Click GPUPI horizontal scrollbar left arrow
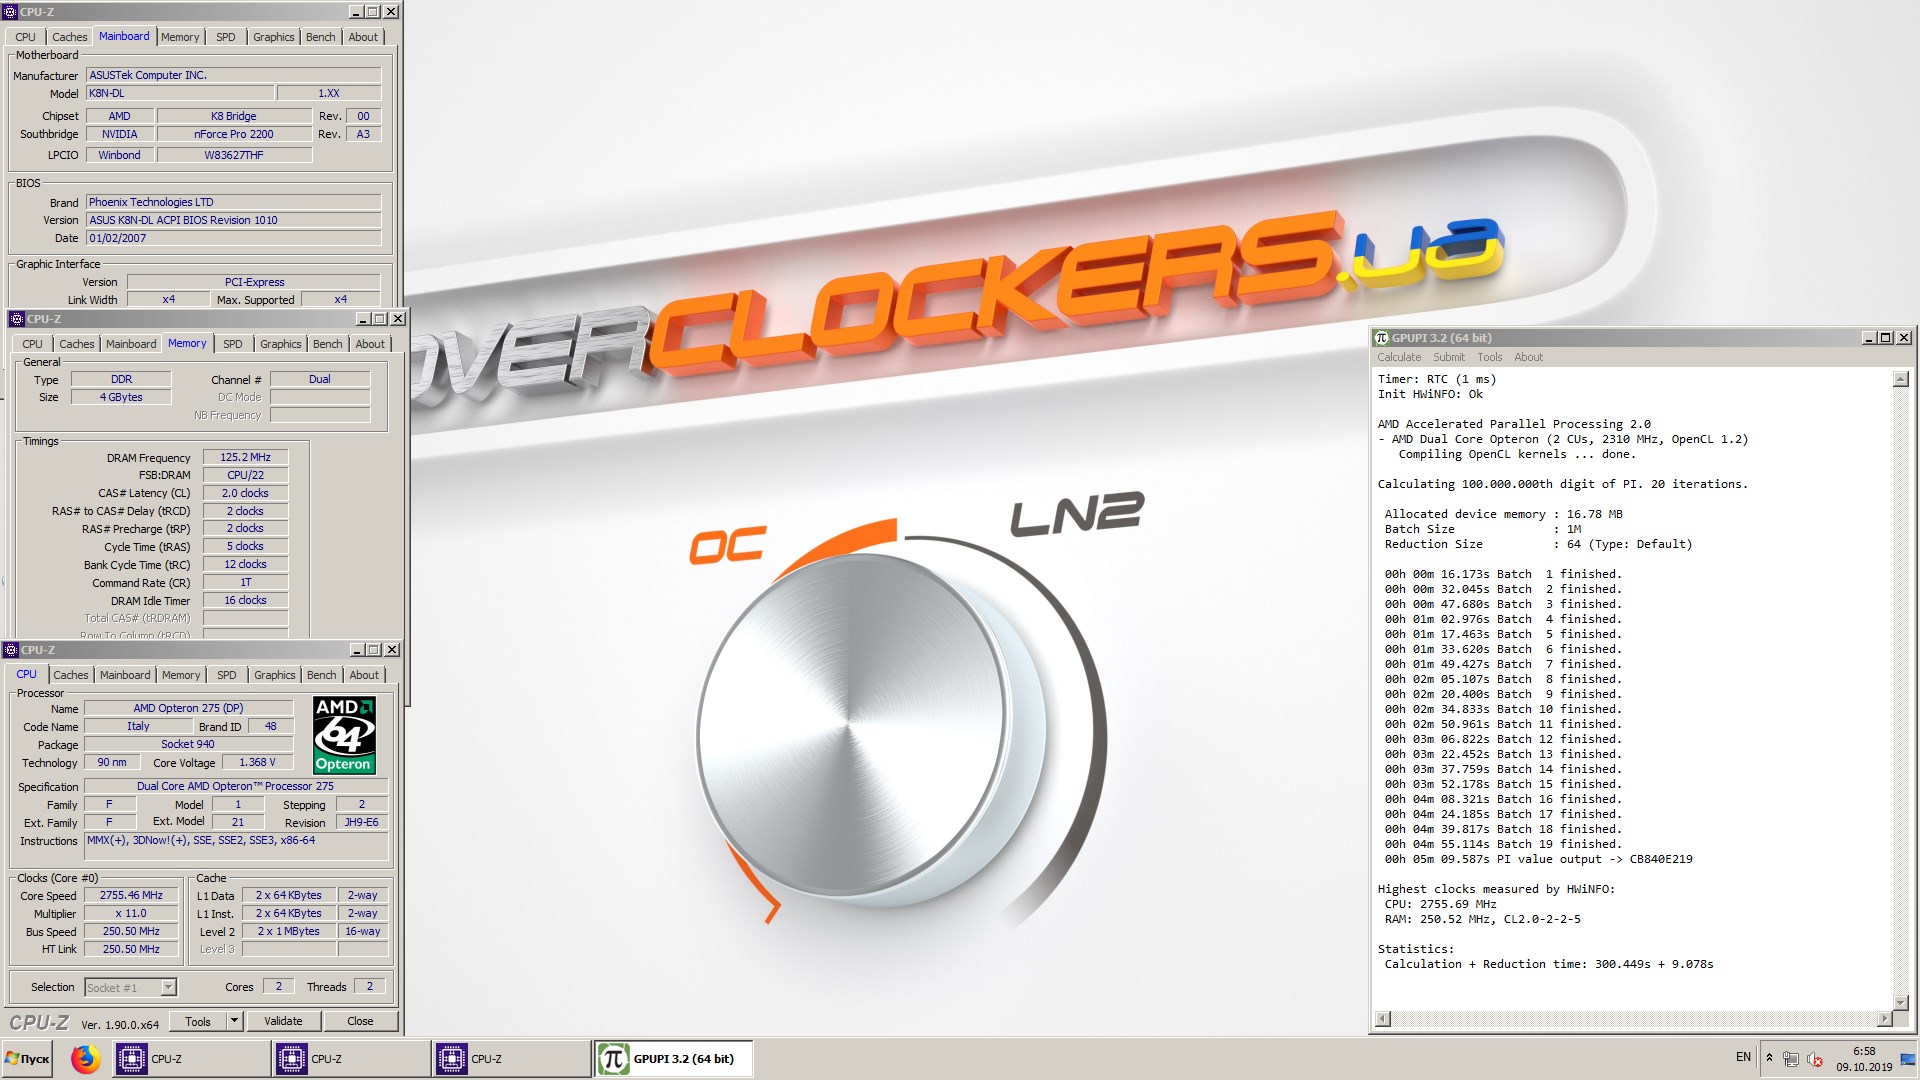 coord(1383,1019)
